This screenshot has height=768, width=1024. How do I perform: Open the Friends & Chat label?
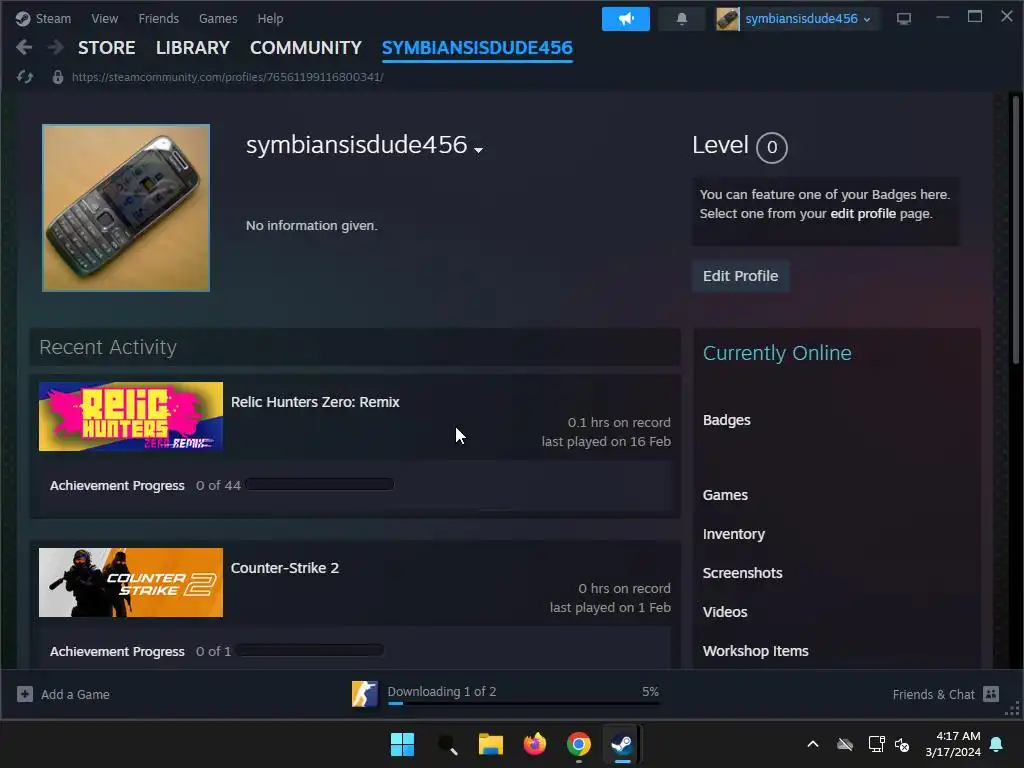tap(933, 694)
